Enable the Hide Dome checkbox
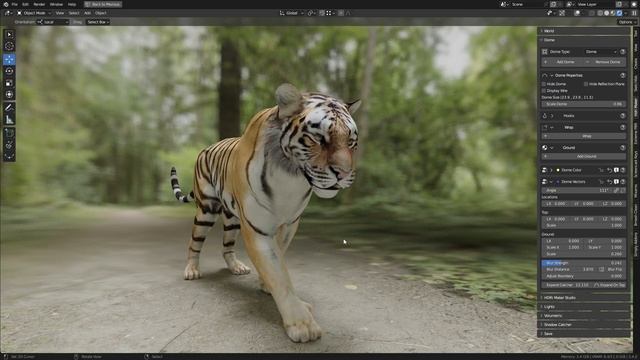Image resolution: width=640 pixels, height=360 pixels. pos(544,84)
